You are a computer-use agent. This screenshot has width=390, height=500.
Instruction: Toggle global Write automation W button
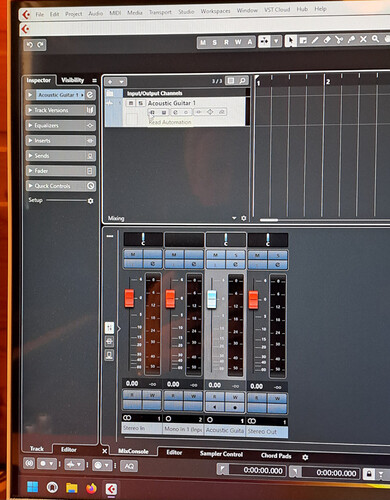pyautogui.click(x=238, y=42)
